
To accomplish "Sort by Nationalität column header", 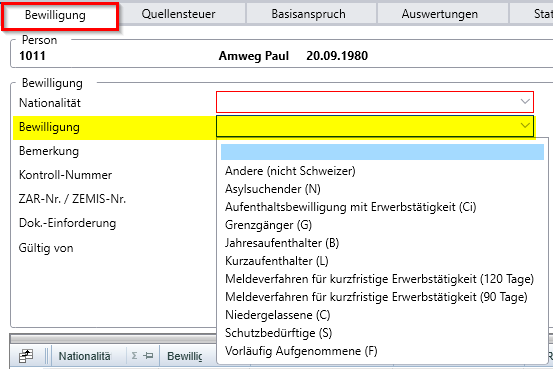I will [85, 356].
